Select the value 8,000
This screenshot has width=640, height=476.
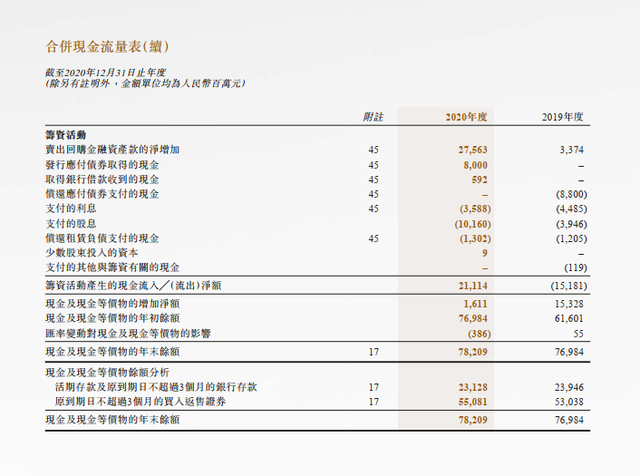pos(475,165)
